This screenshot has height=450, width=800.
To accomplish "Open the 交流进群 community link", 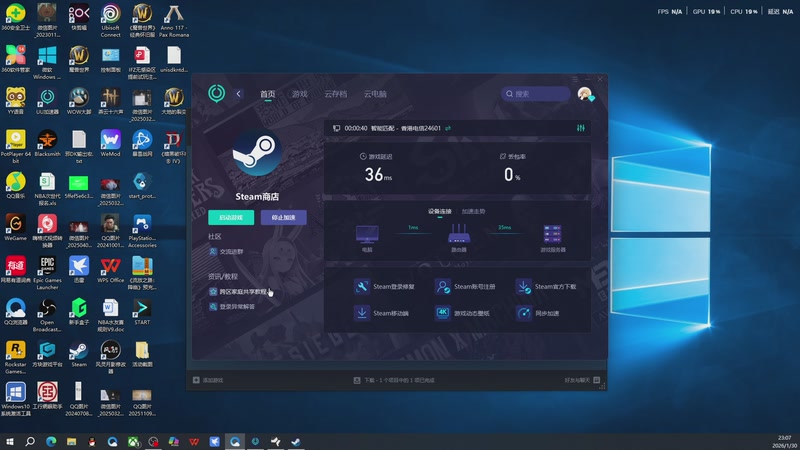I will [x=226, y=252].
